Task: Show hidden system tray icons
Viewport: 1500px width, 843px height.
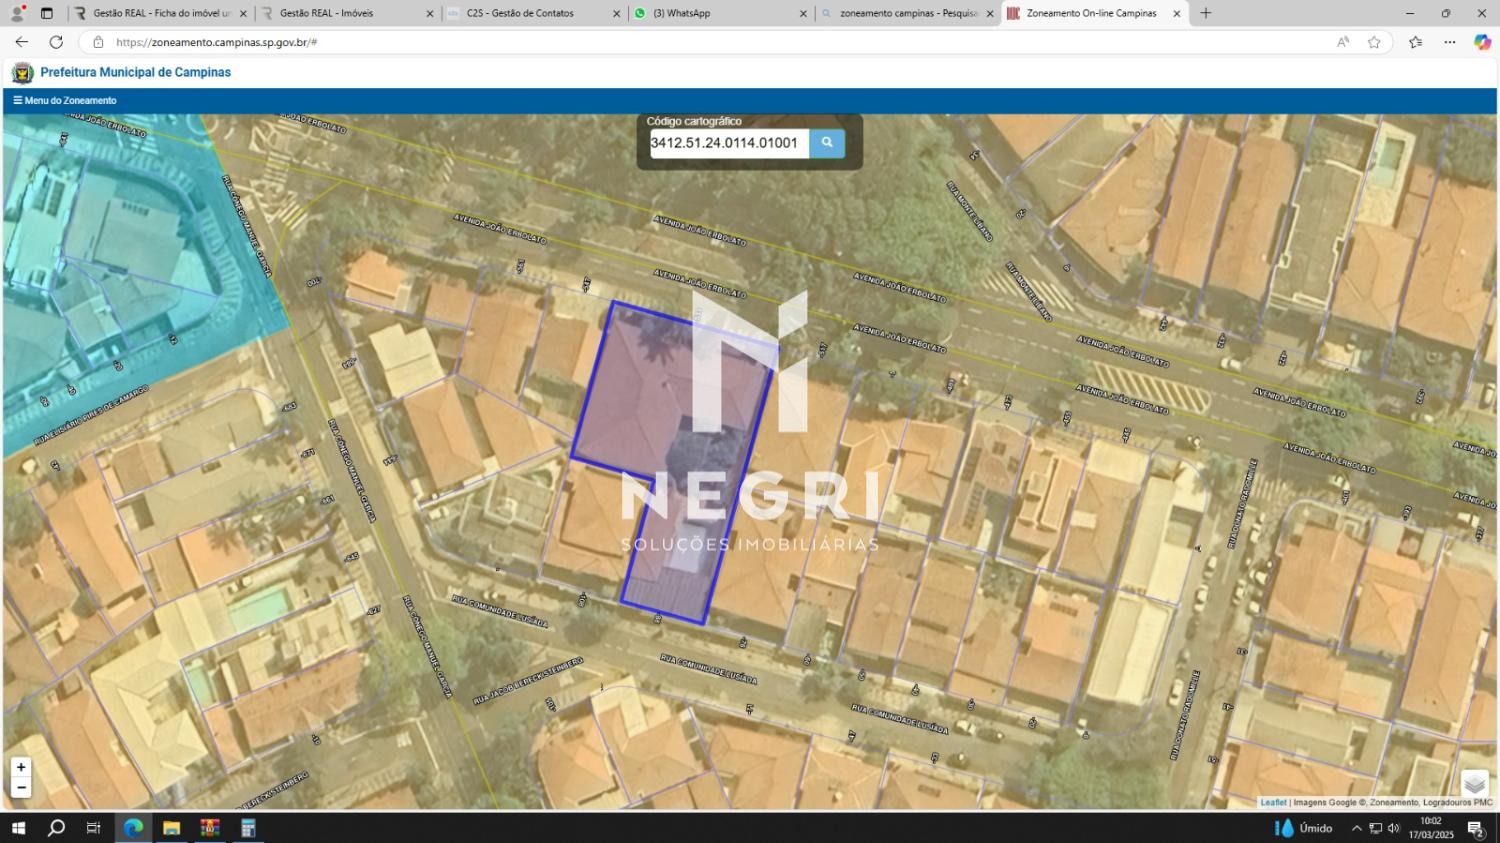Action: click(x=1356, y=828)
